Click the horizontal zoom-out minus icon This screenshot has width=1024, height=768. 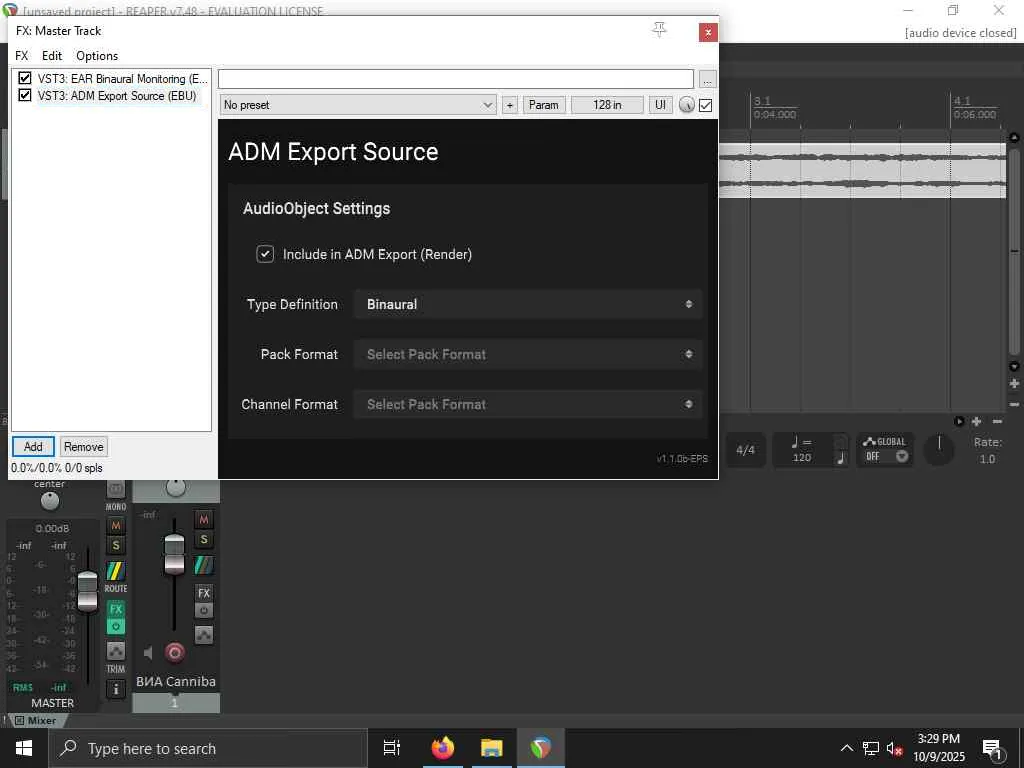[997, 422]
